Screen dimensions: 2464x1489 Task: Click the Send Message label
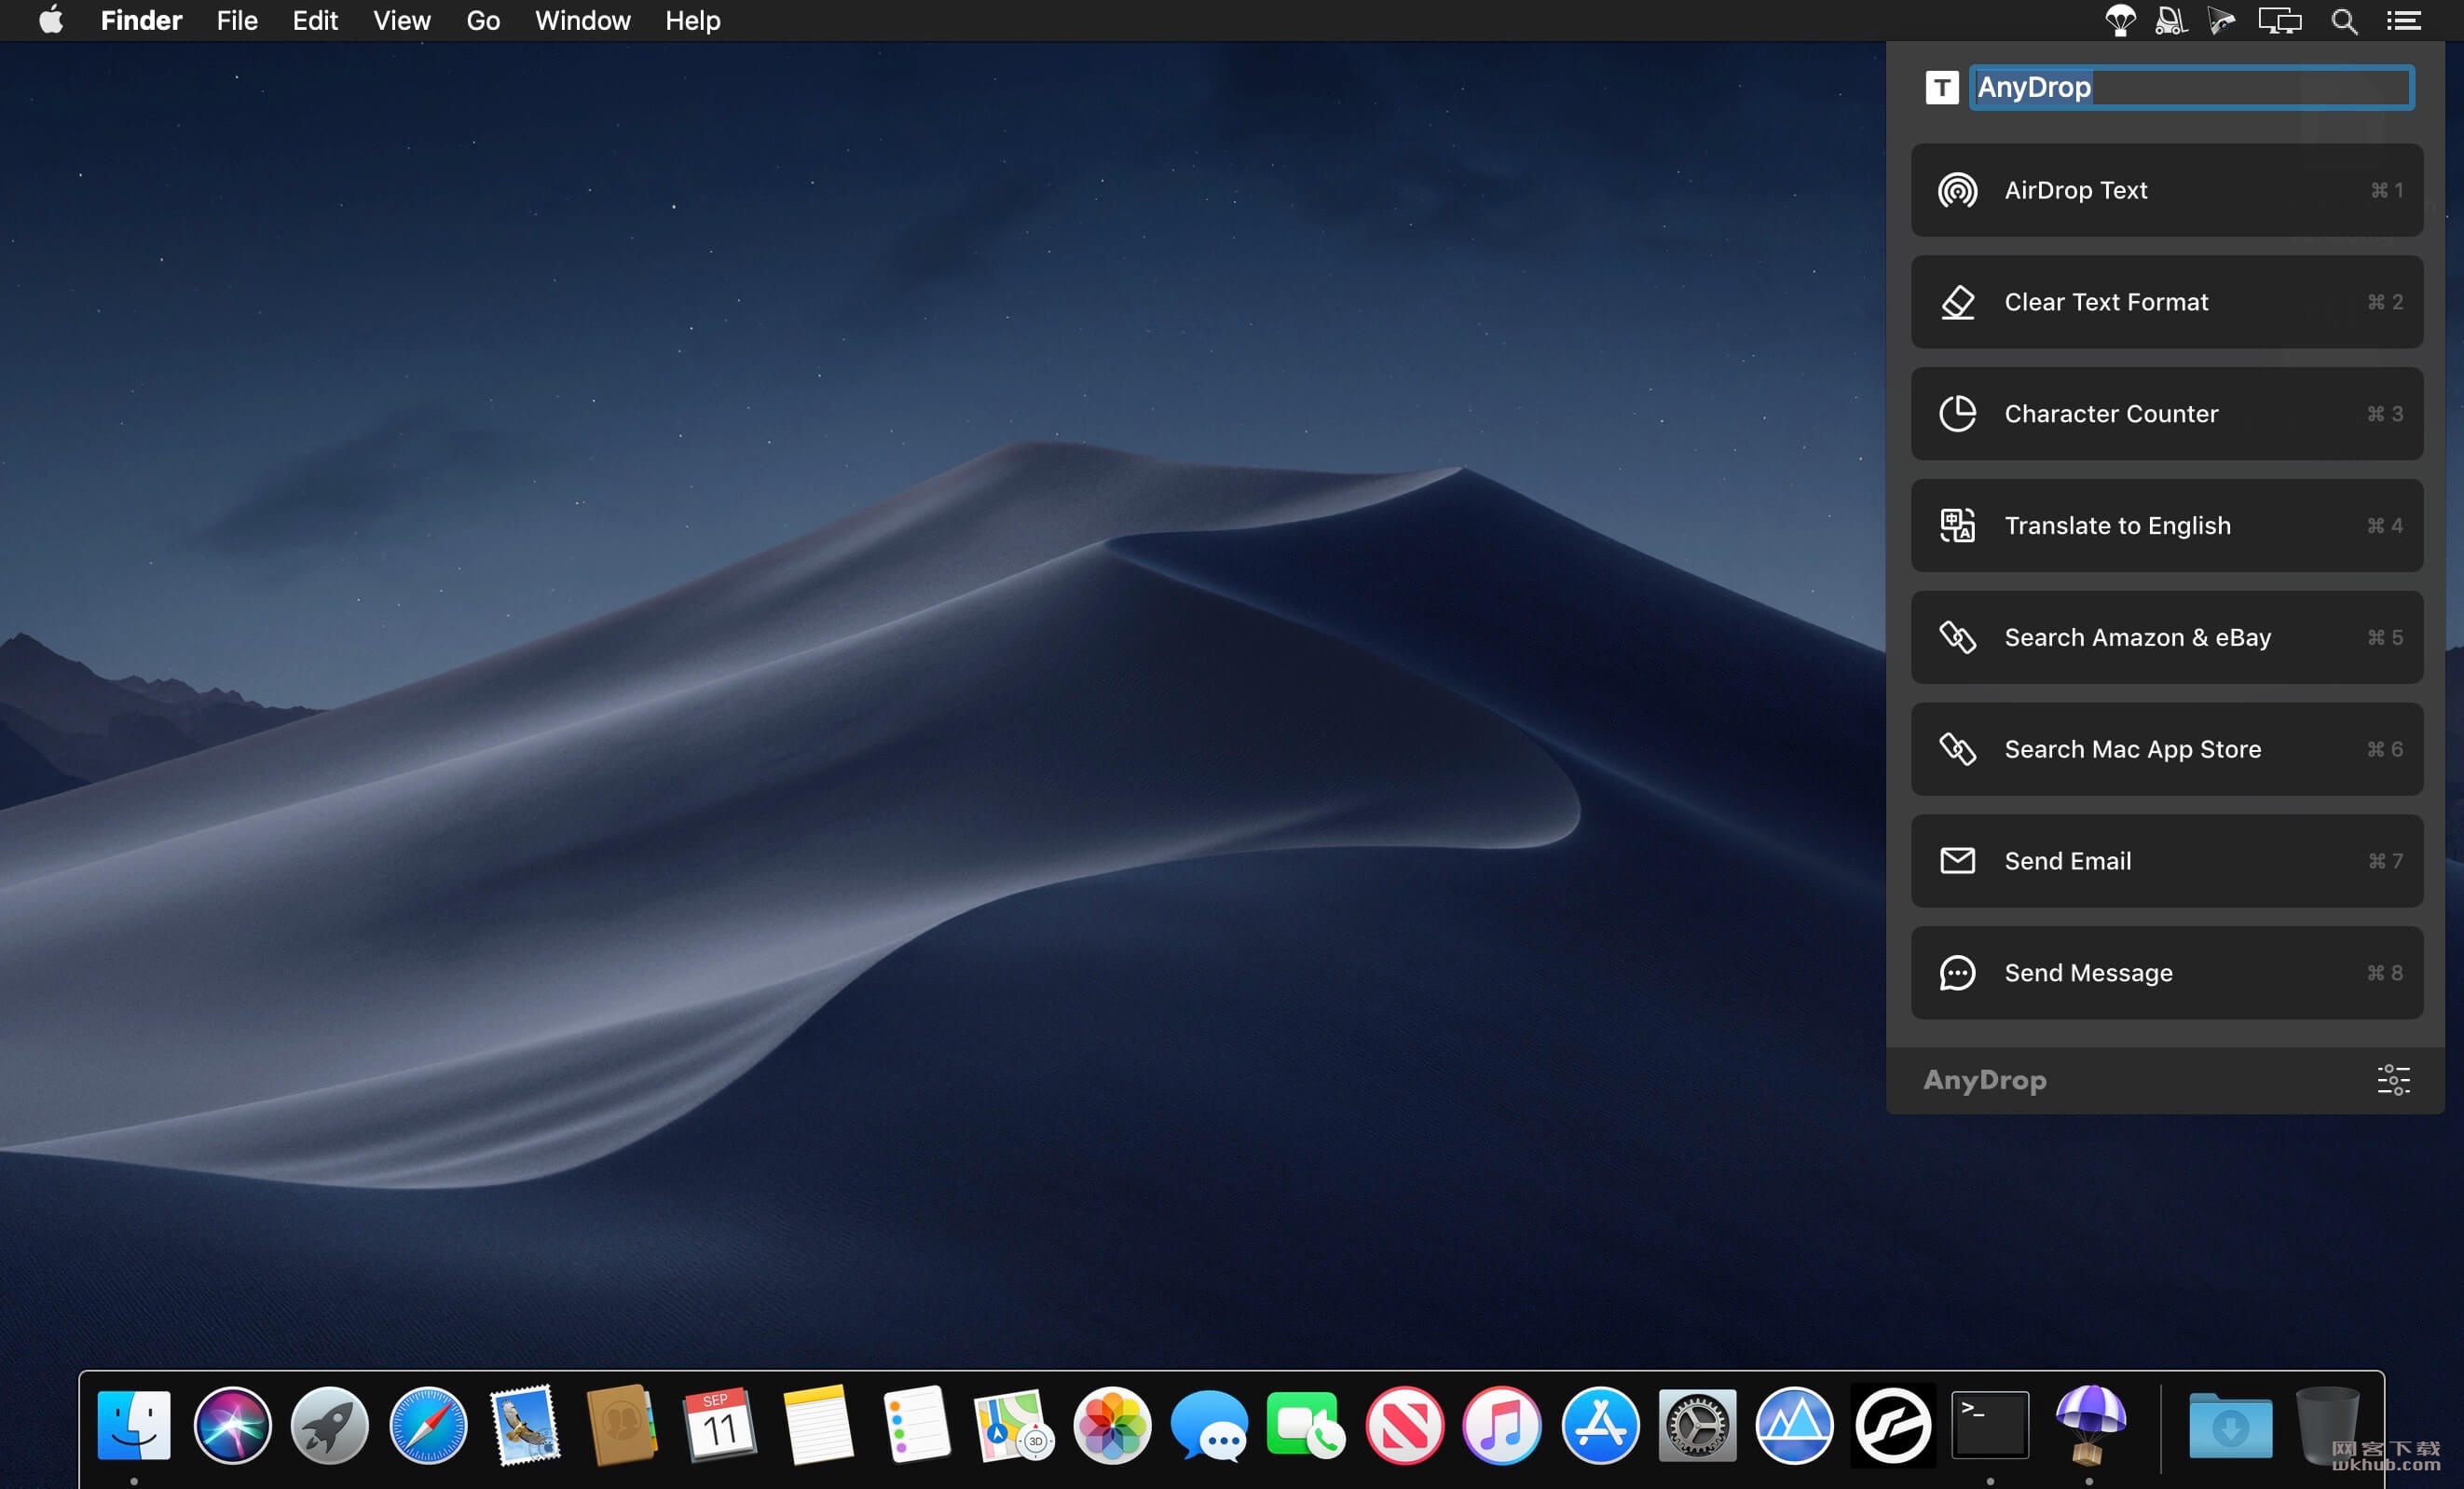click(2088, 973)
